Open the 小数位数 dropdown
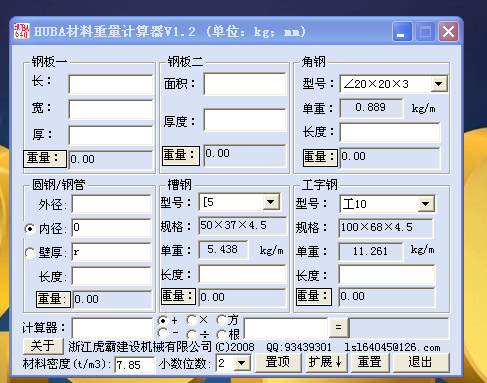The image size is (487, 383). tap(242, 362)
